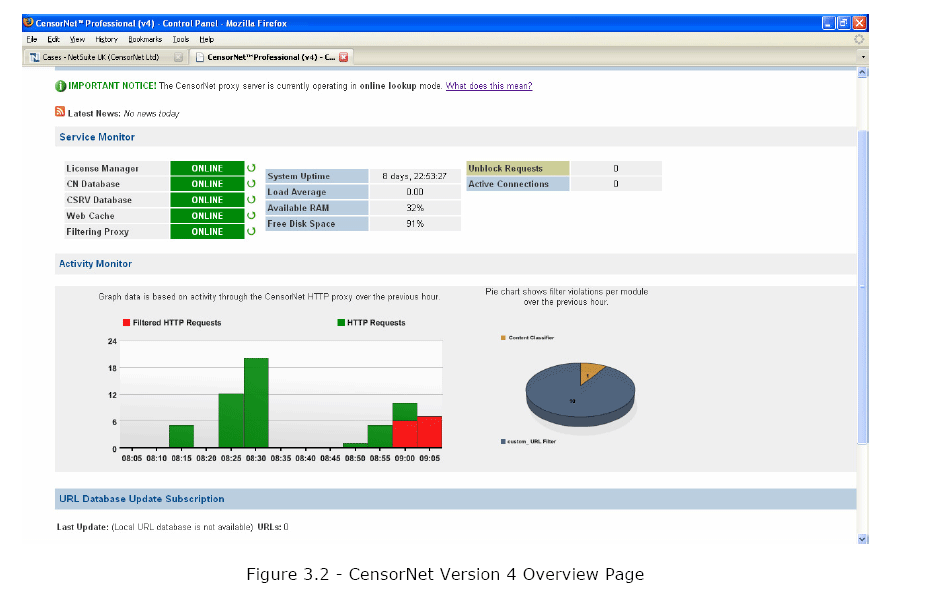Click the green bar at 08:15

tap(182, 436)
